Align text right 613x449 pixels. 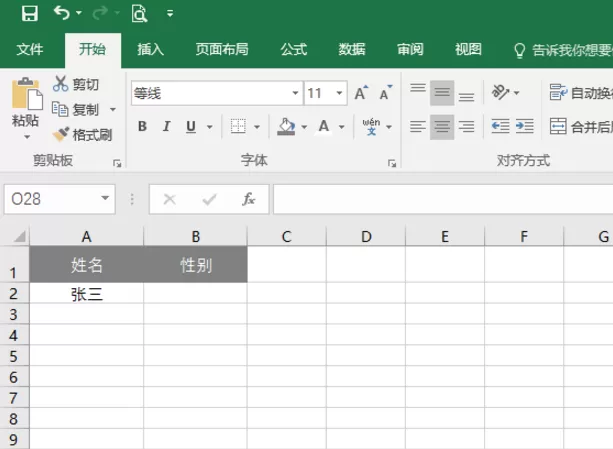[x=466, y=126]
